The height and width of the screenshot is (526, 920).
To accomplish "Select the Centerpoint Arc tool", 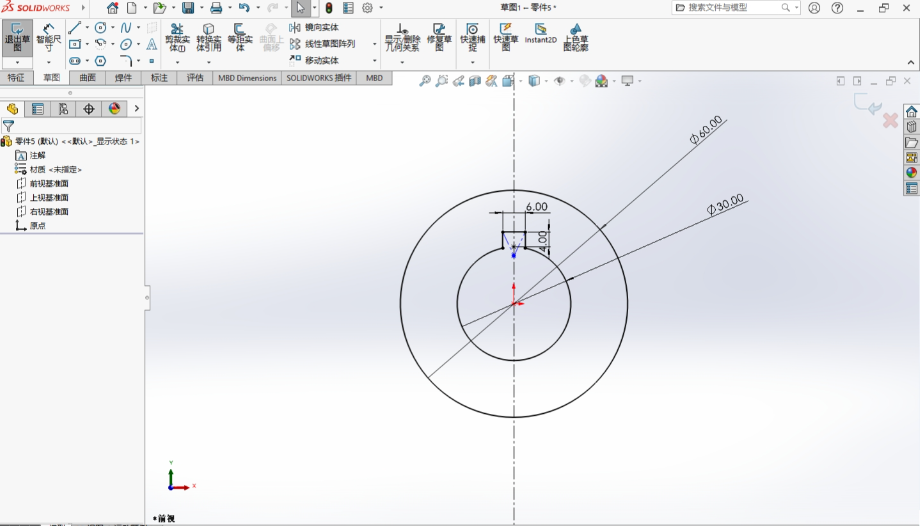I will click(100, 44).
